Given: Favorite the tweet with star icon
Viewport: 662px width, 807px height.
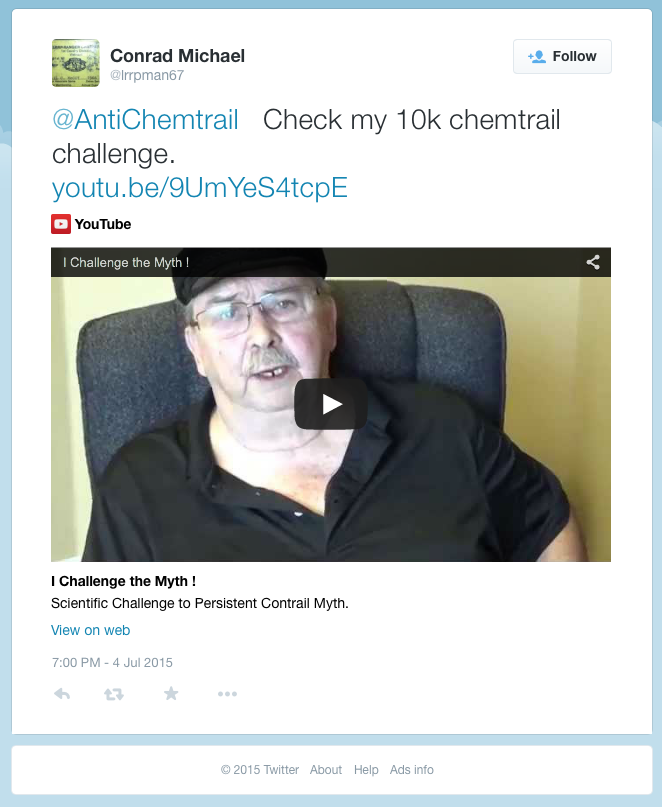Looking at the screenshot, I should click(171, 694).
